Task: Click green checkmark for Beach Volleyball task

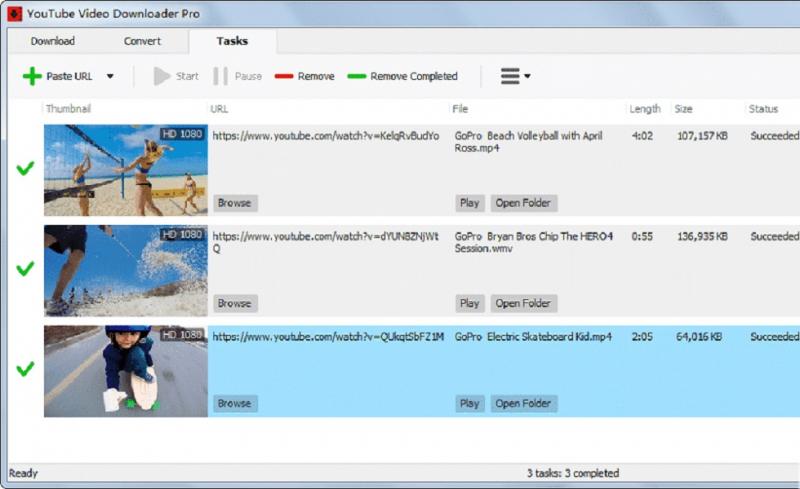Action: [25, 168]
